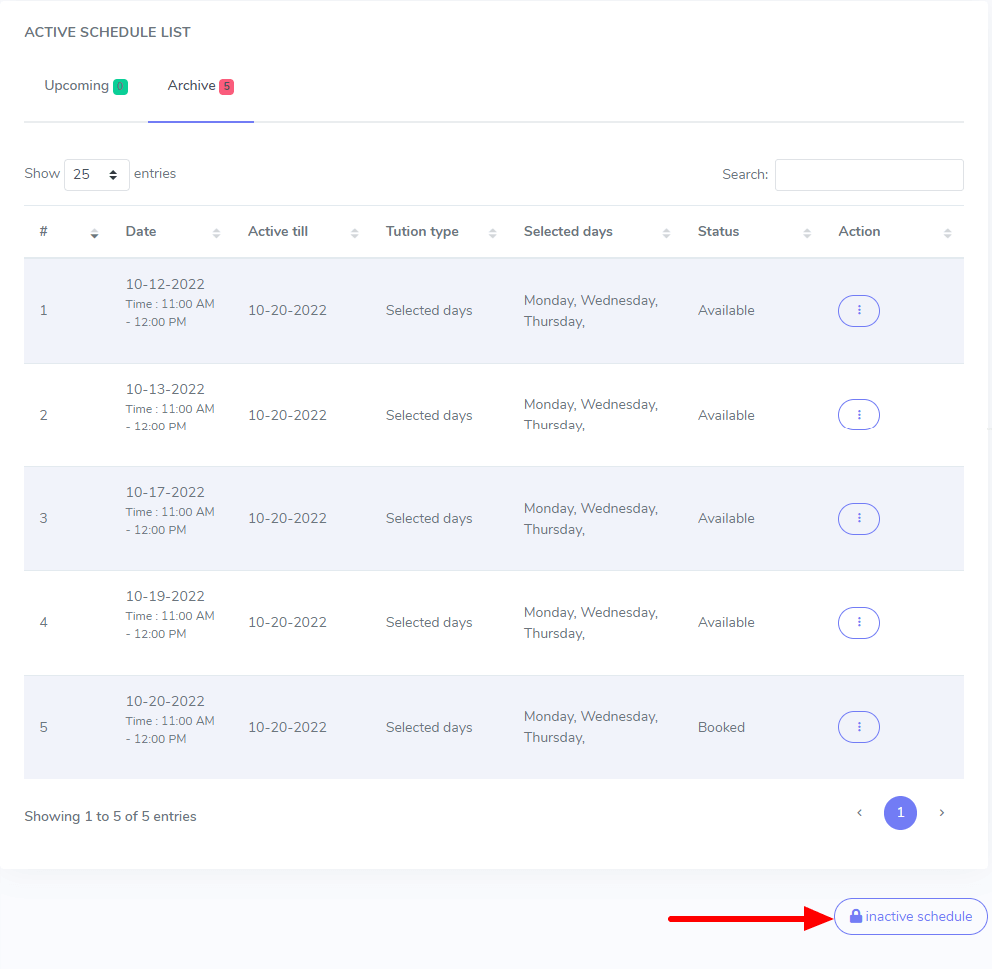The height and width of the screenshot is (969, 992).
Task: Open the action menu for the 10-19-2022 schedule
Action: (858, 622)
